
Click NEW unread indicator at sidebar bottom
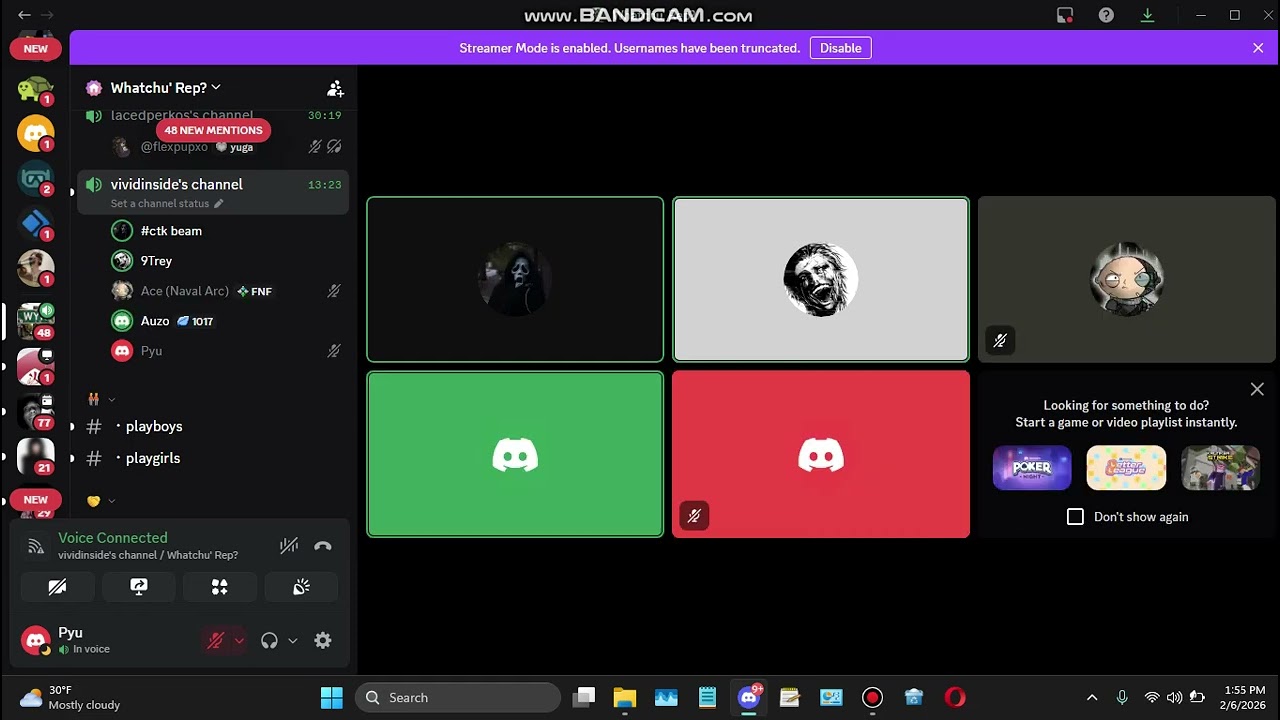point(35,500)
